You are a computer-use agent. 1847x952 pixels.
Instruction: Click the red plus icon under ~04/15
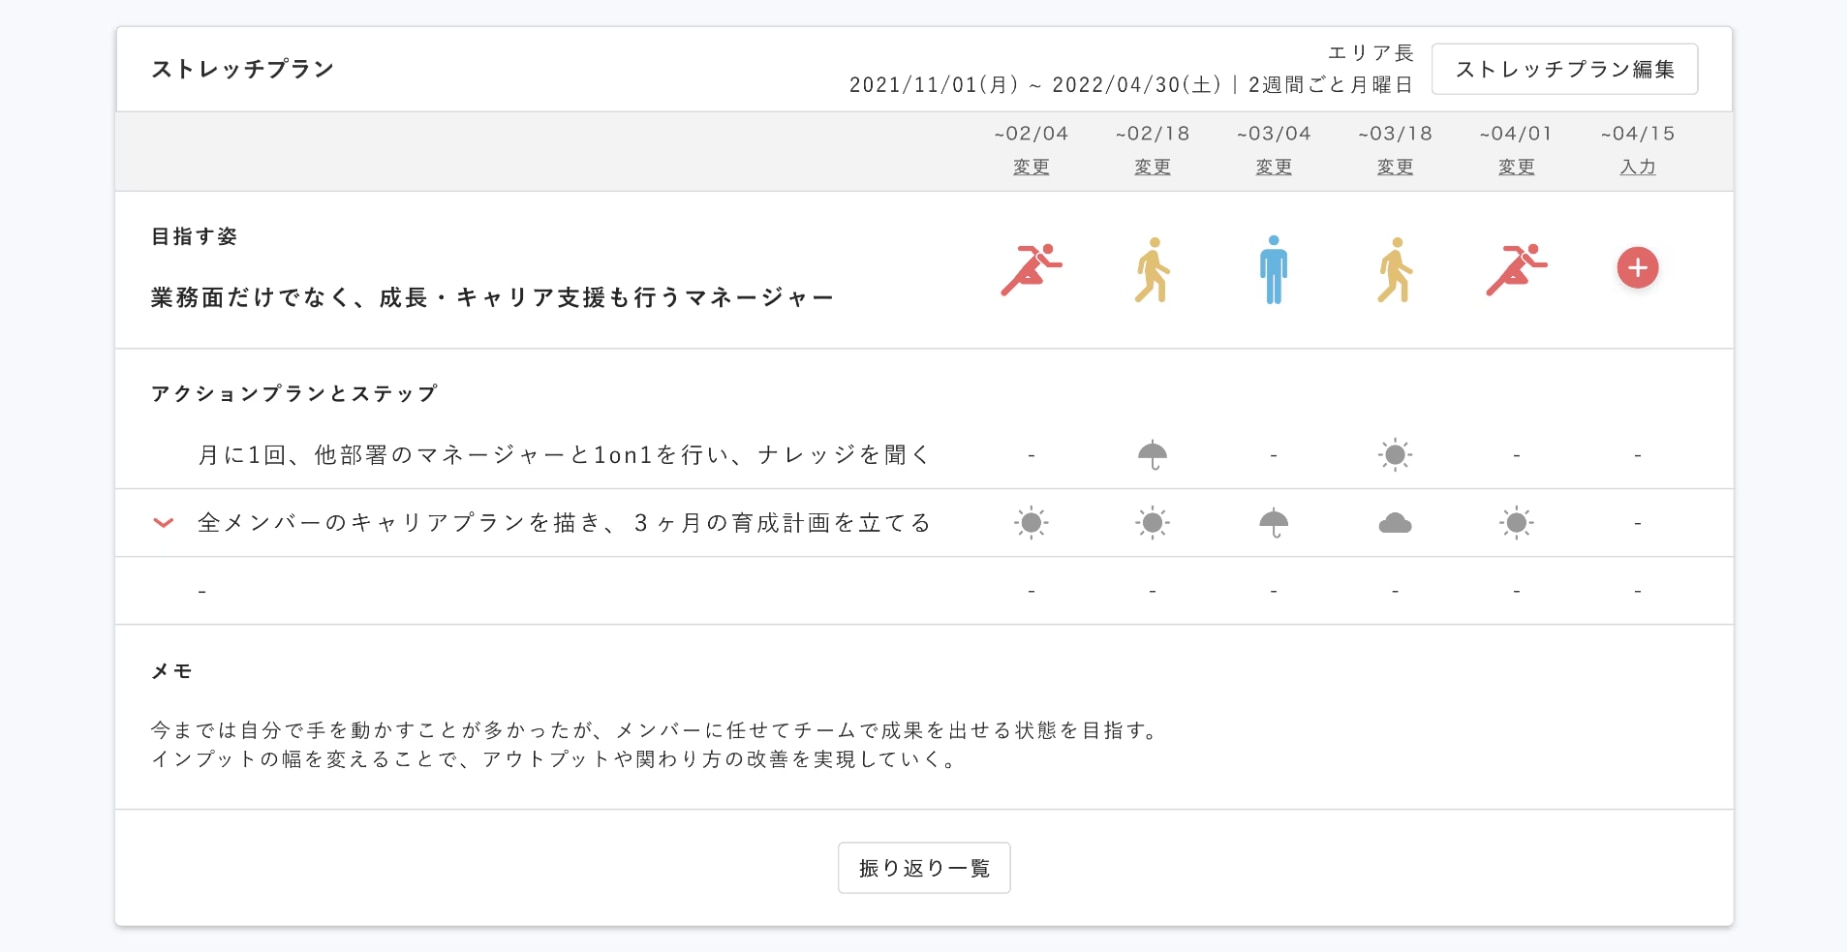click(x=1637, y=268)
